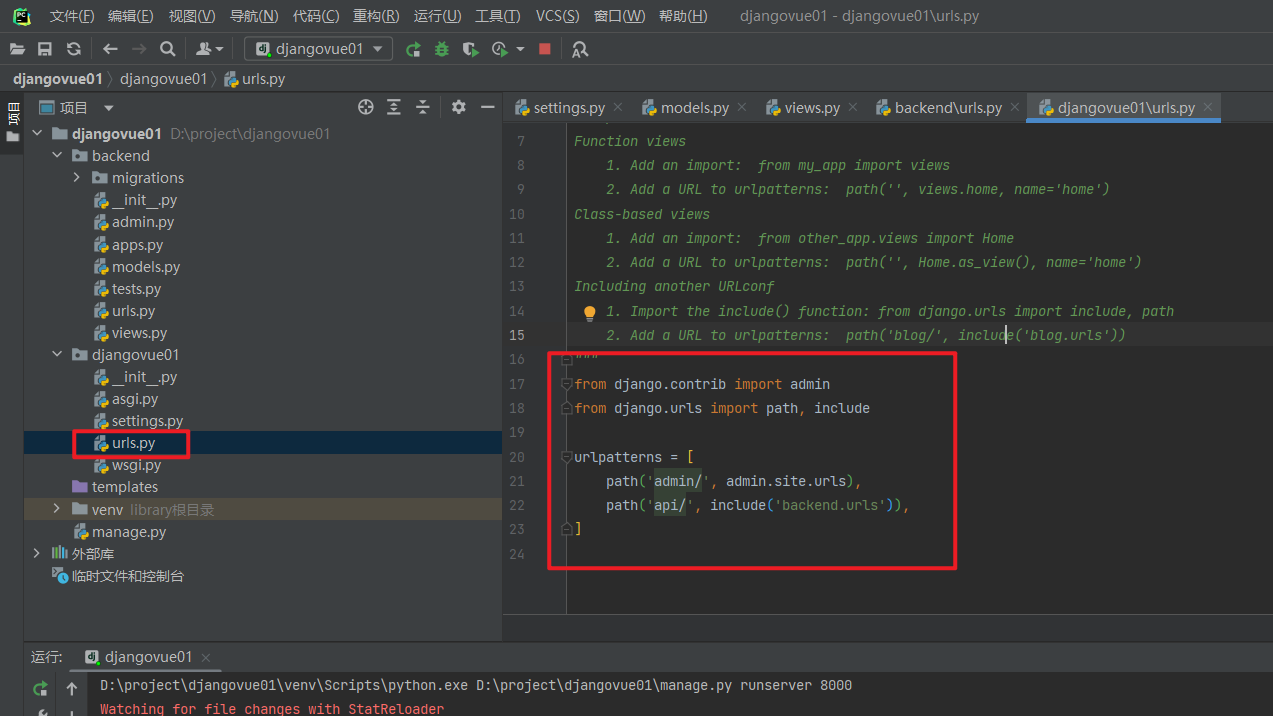Close the djangovue01 run tab
Viewport: 1273px width, 716px height.
pyautogui.click(x=206, y=657)
